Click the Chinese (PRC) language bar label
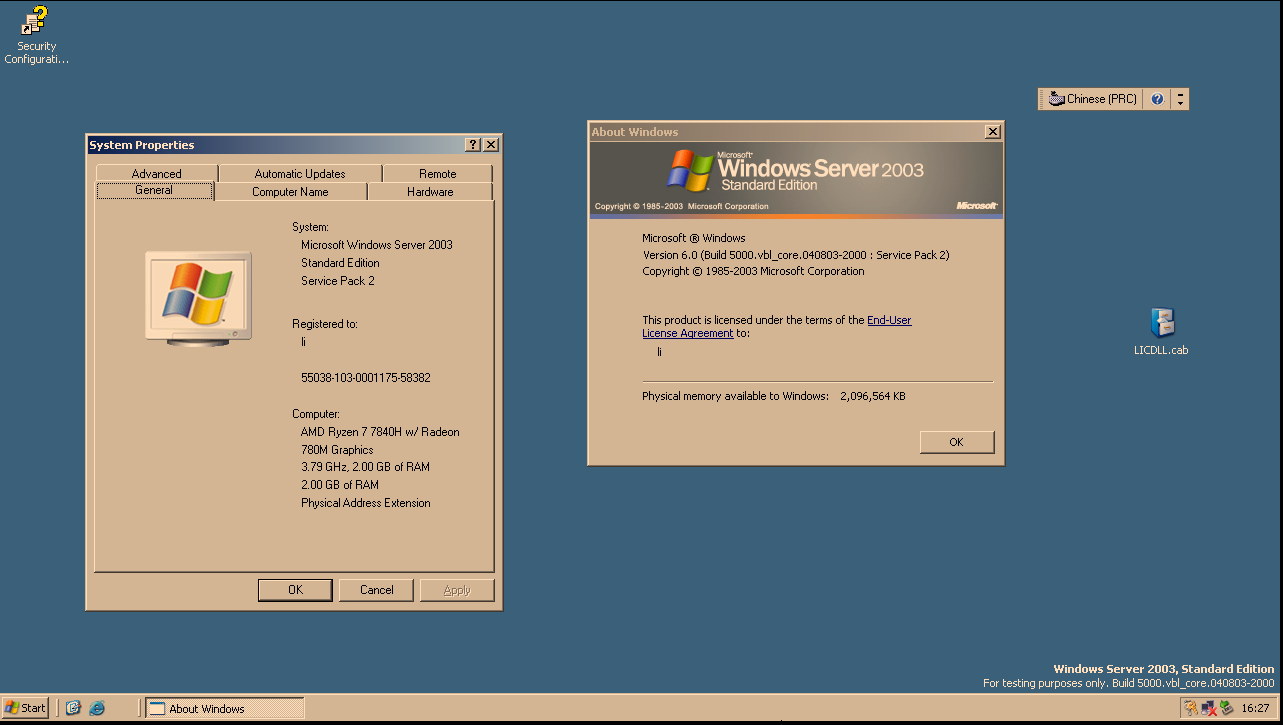 coord(1102,99)
